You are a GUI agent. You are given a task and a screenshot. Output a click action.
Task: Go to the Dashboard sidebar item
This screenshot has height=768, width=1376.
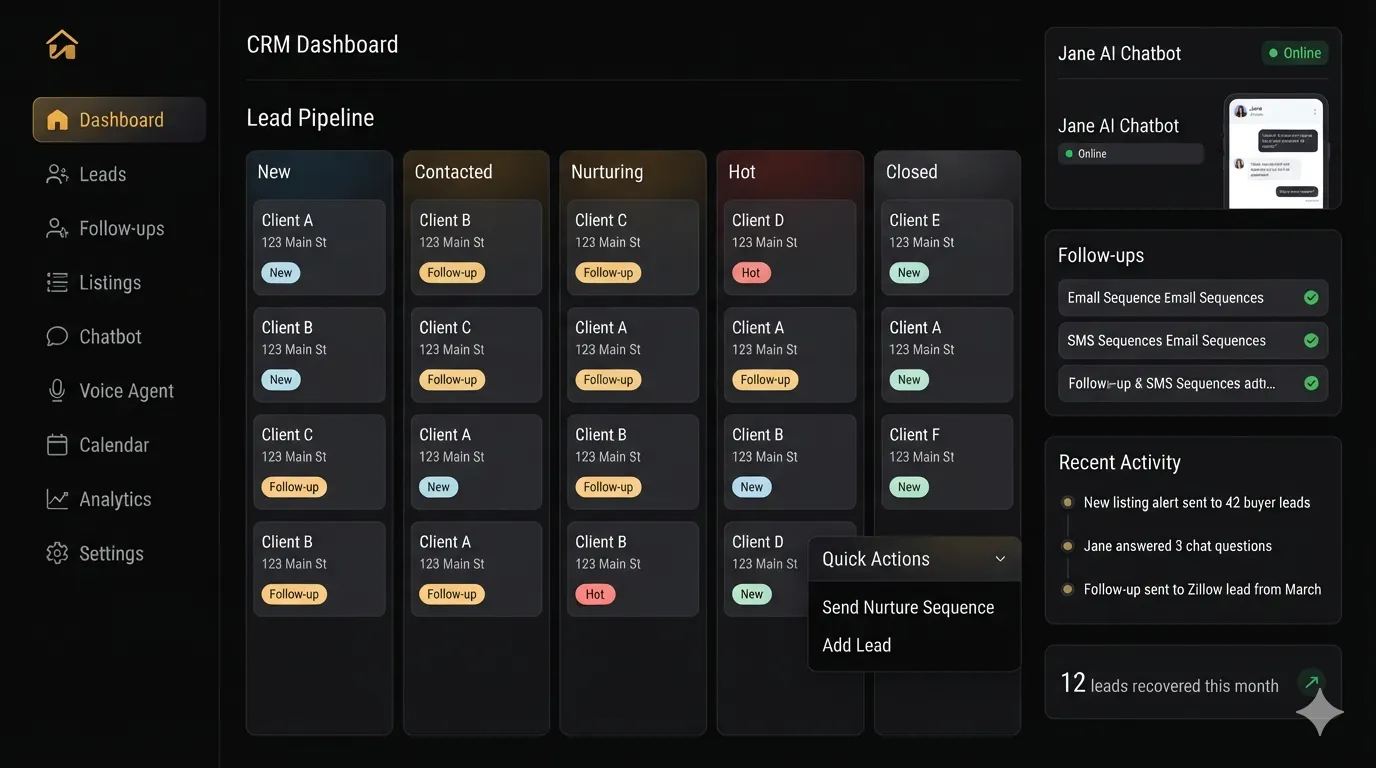tap(119, 120)
